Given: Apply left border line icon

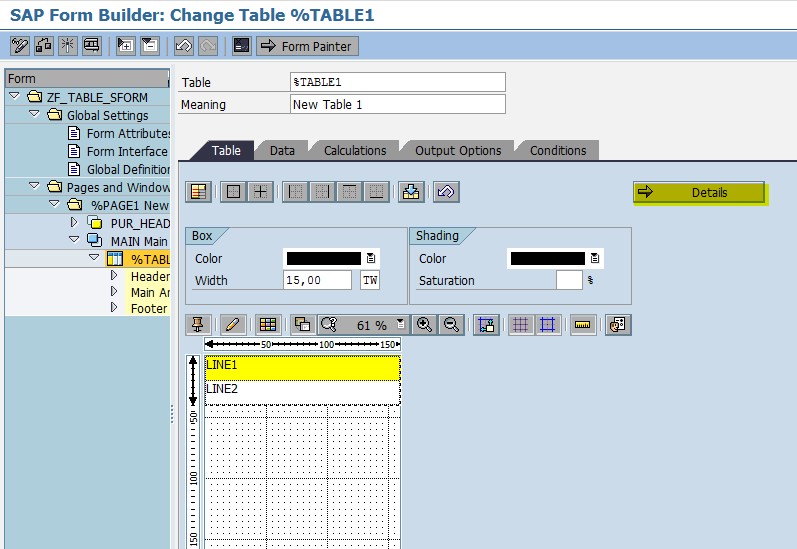Looking at the screenshot, I should coord(295,192).
